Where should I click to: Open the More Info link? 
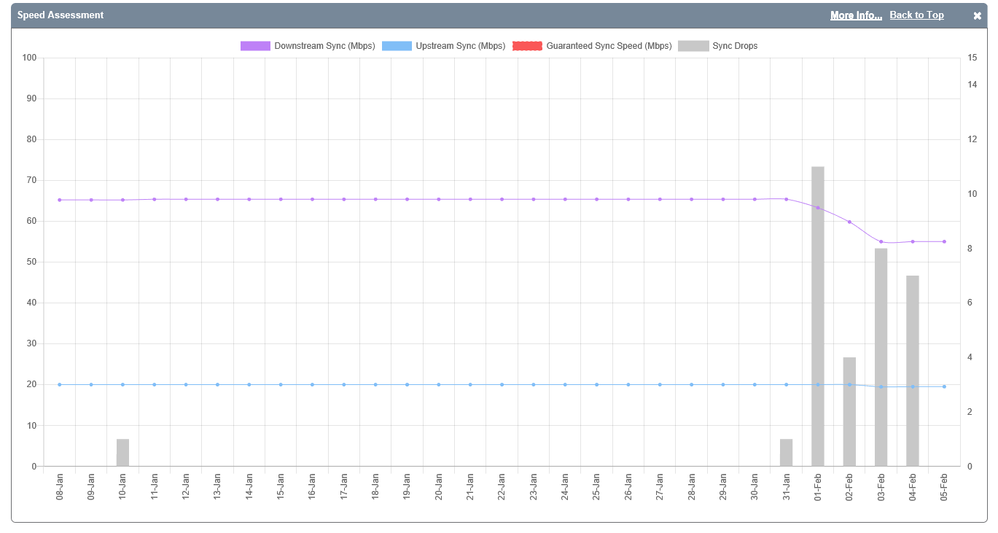point(855,16)
